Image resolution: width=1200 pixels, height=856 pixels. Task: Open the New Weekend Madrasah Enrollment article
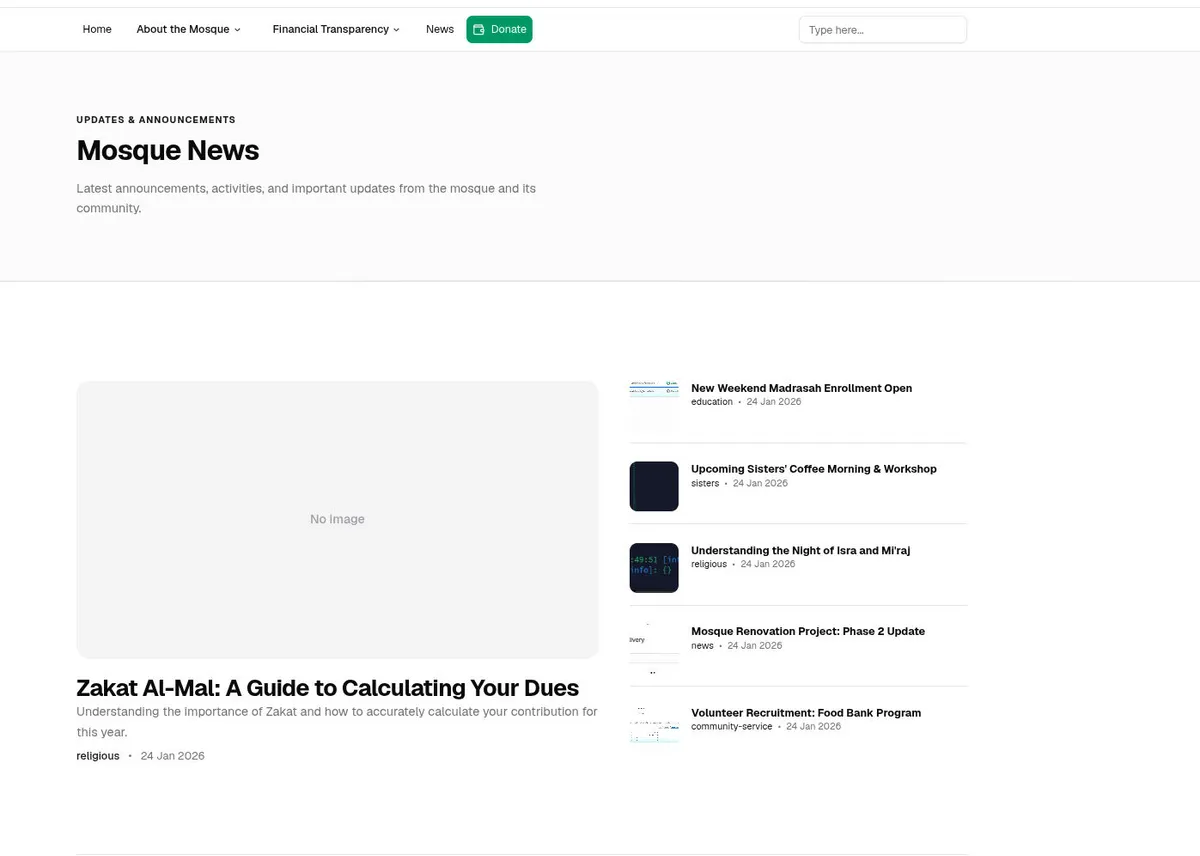point(801,388)
